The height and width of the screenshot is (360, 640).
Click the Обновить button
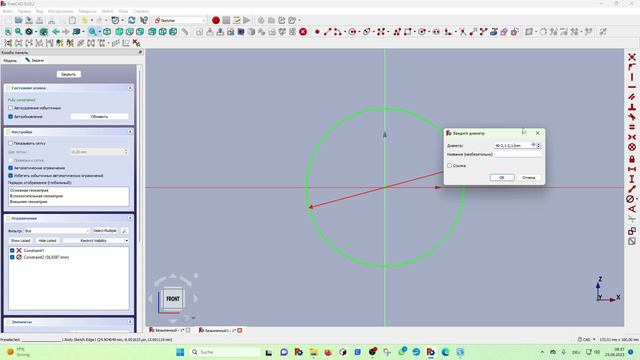99,117
